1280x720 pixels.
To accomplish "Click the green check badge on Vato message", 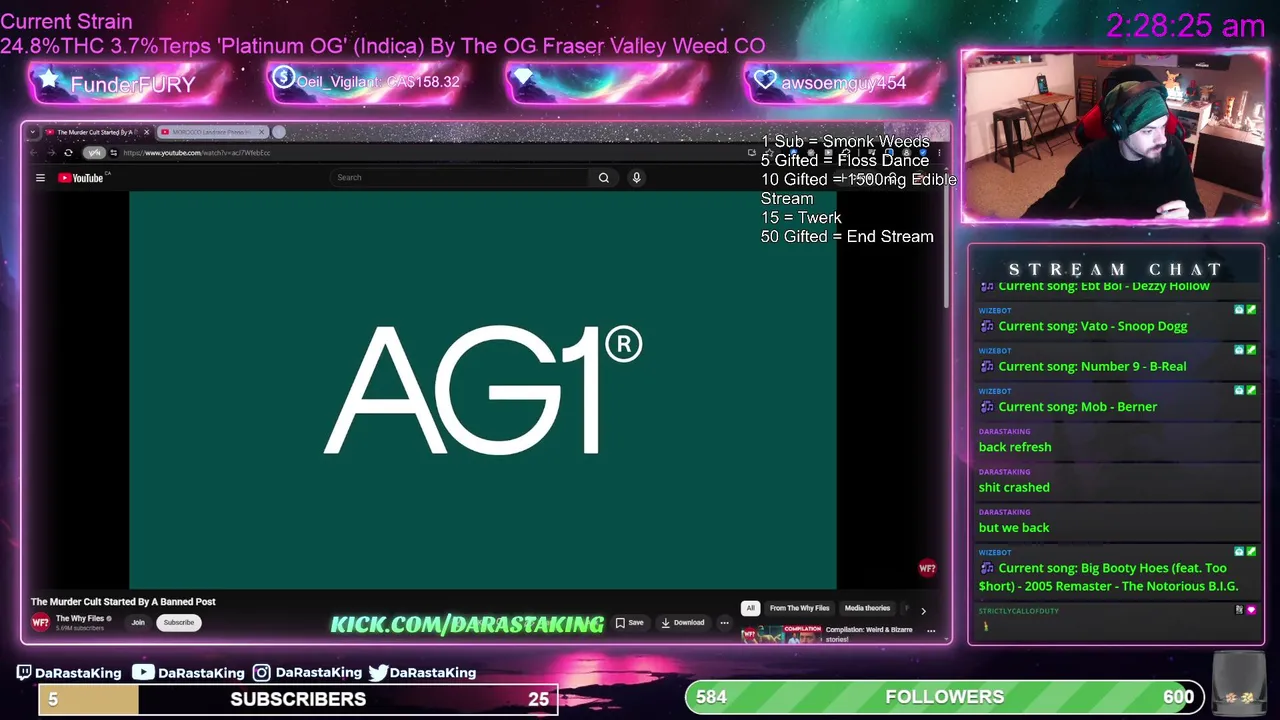I will click(1251, 310).
